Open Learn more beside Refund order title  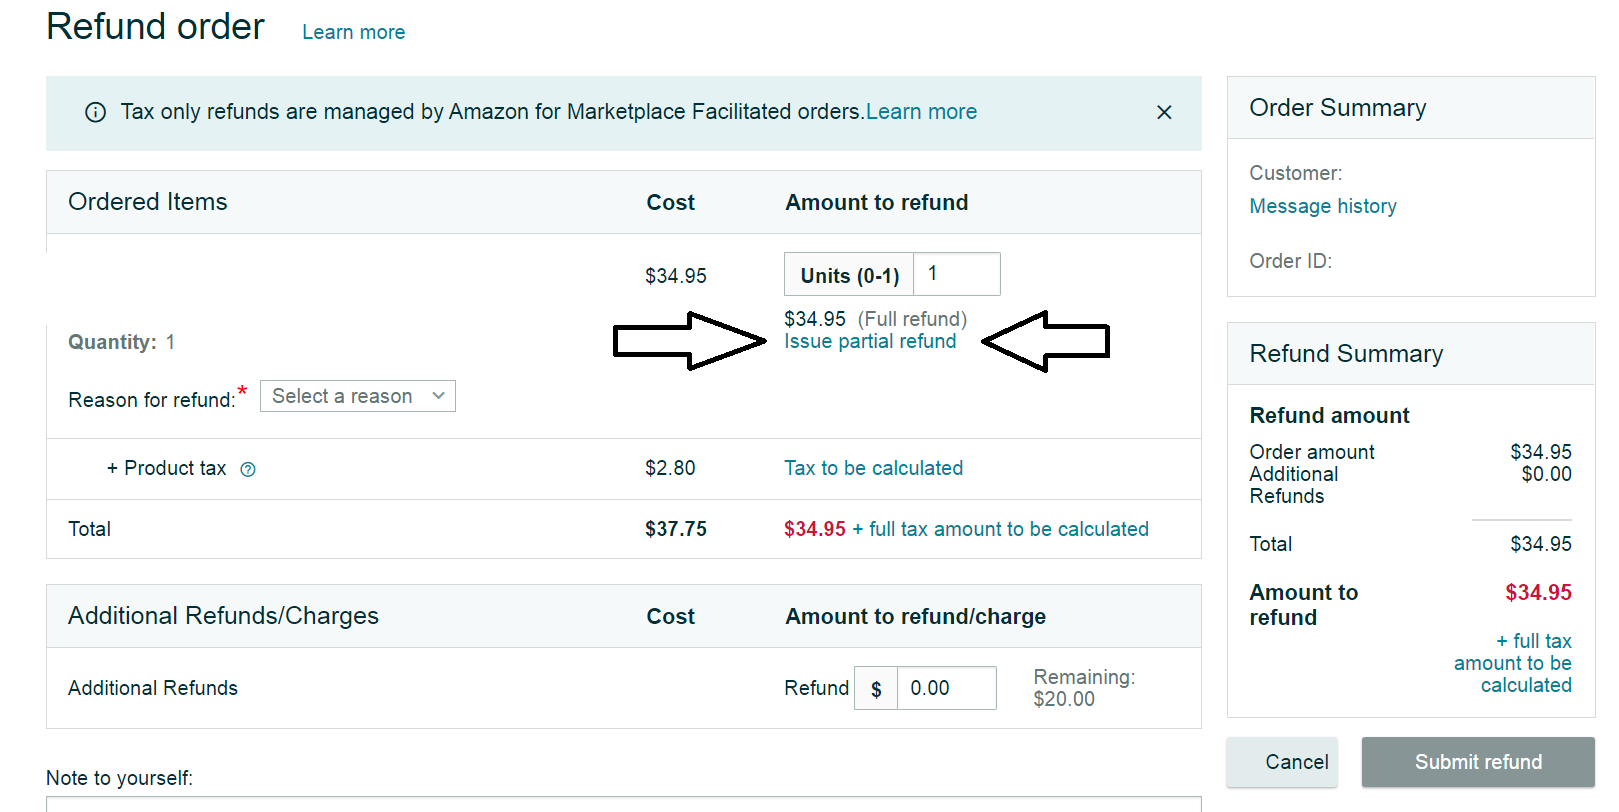click(353, 32)
